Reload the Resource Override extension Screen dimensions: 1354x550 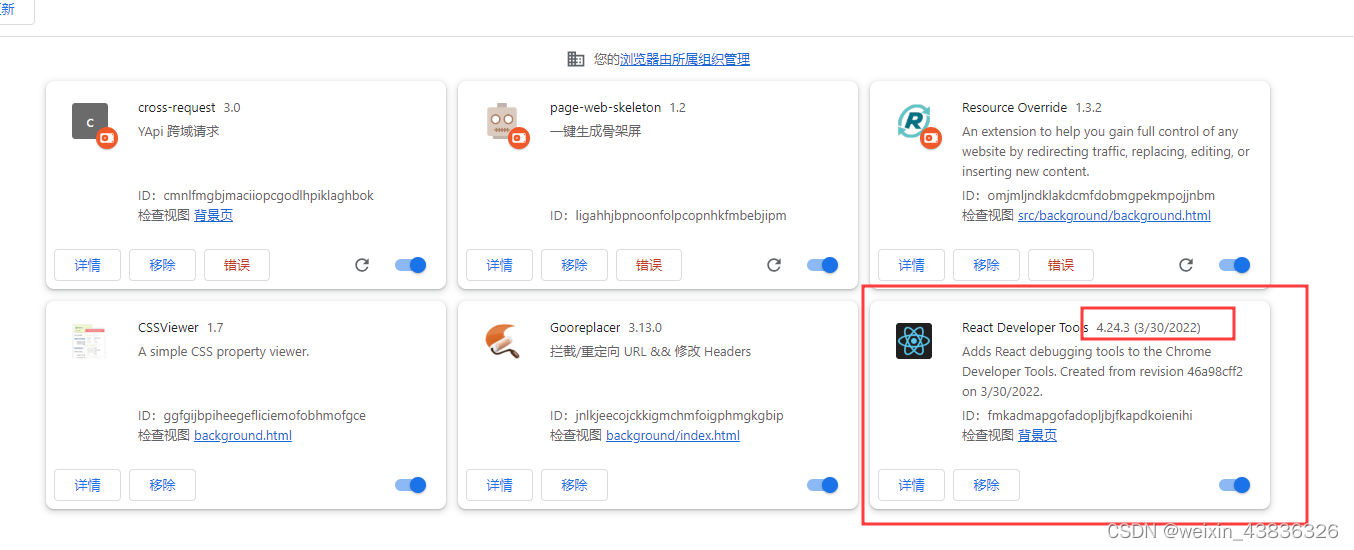coord(1186,265)
